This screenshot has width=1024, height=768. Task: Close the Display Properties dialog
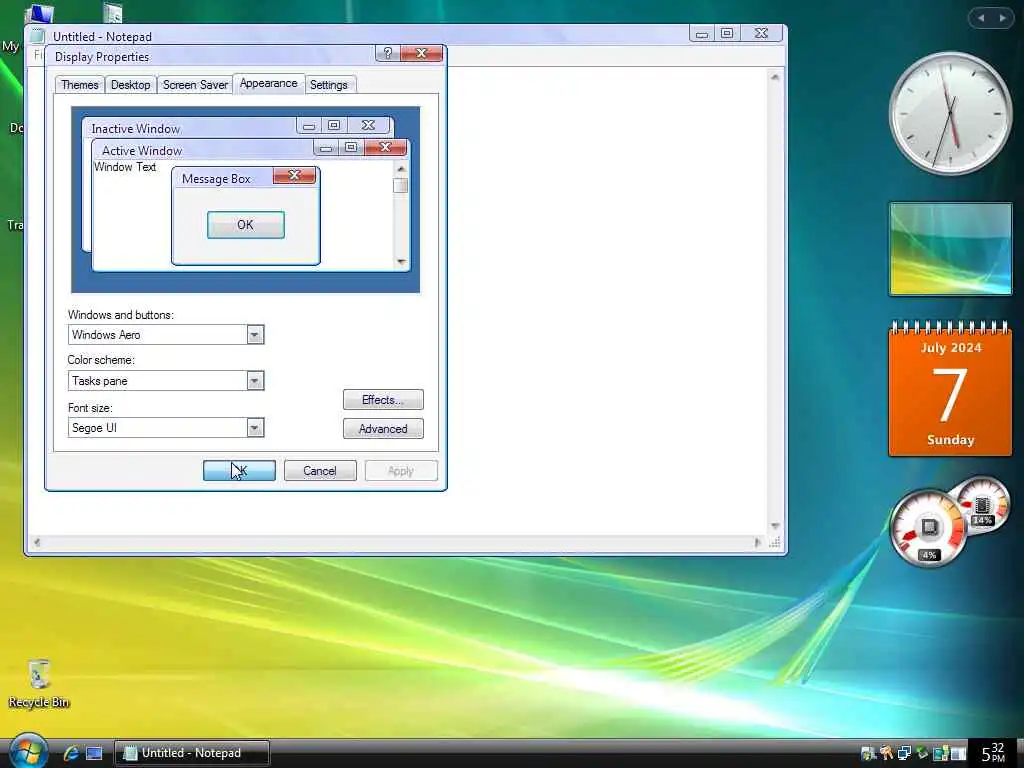[x=421, y=54]
